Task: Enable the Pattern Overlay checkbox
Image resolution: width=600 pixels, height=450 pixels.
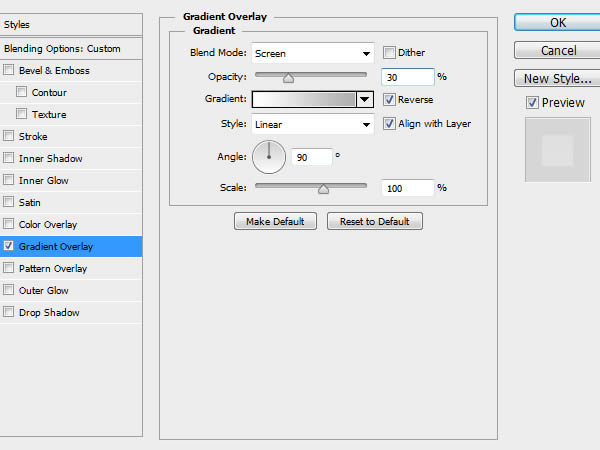Action: click(8, 268)
